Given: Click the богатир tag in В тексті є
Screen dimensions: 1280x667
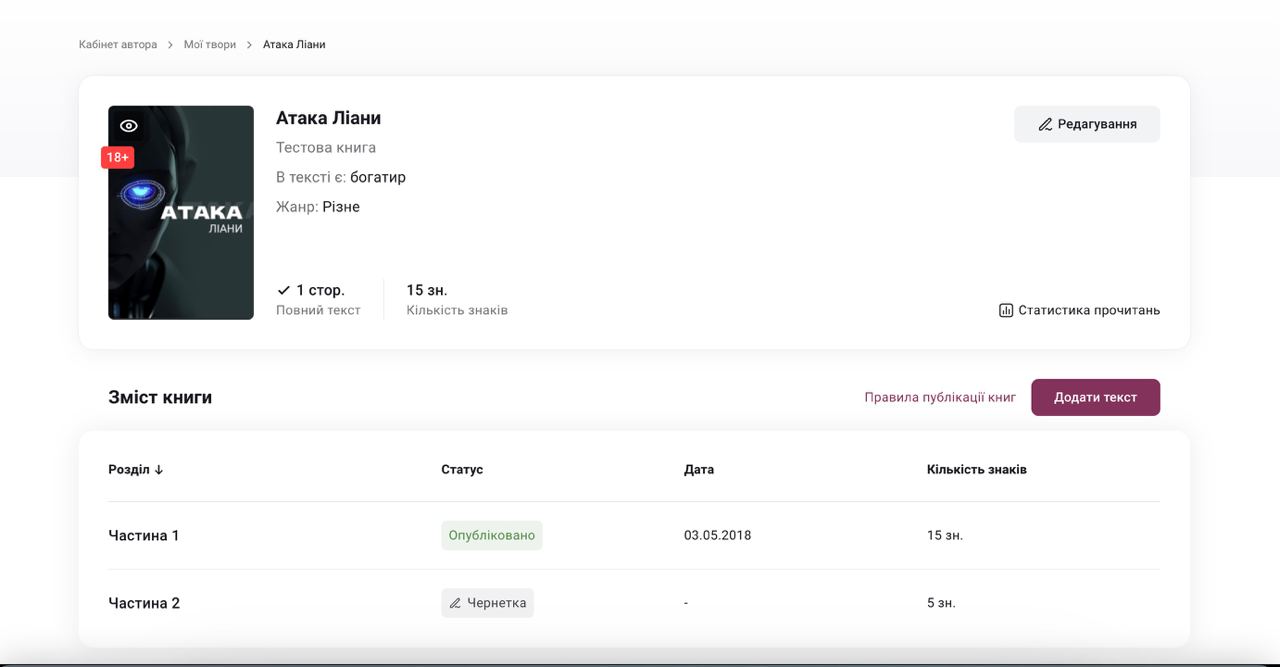Looking at the screenshot, I should click(378, 177).
